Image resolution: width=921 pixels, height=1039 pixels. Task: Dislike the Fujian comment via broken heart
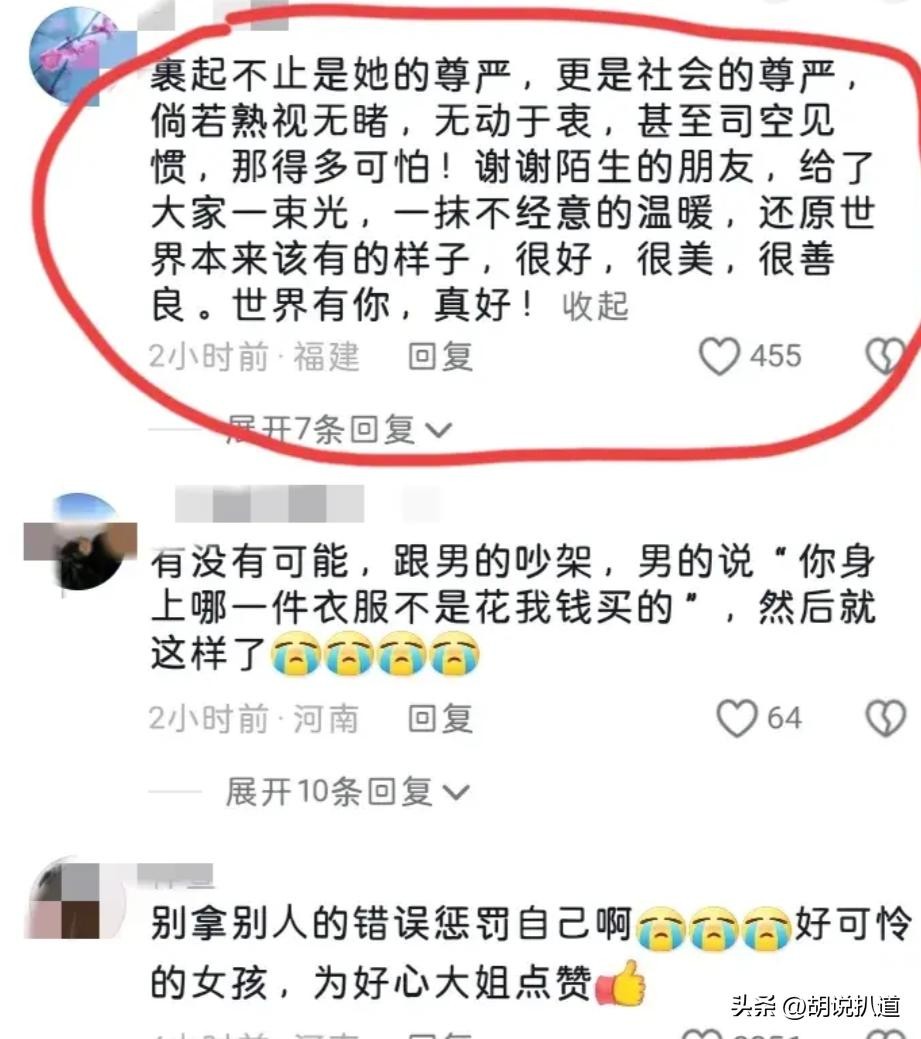pyautogui.click(x=886, y=356)
